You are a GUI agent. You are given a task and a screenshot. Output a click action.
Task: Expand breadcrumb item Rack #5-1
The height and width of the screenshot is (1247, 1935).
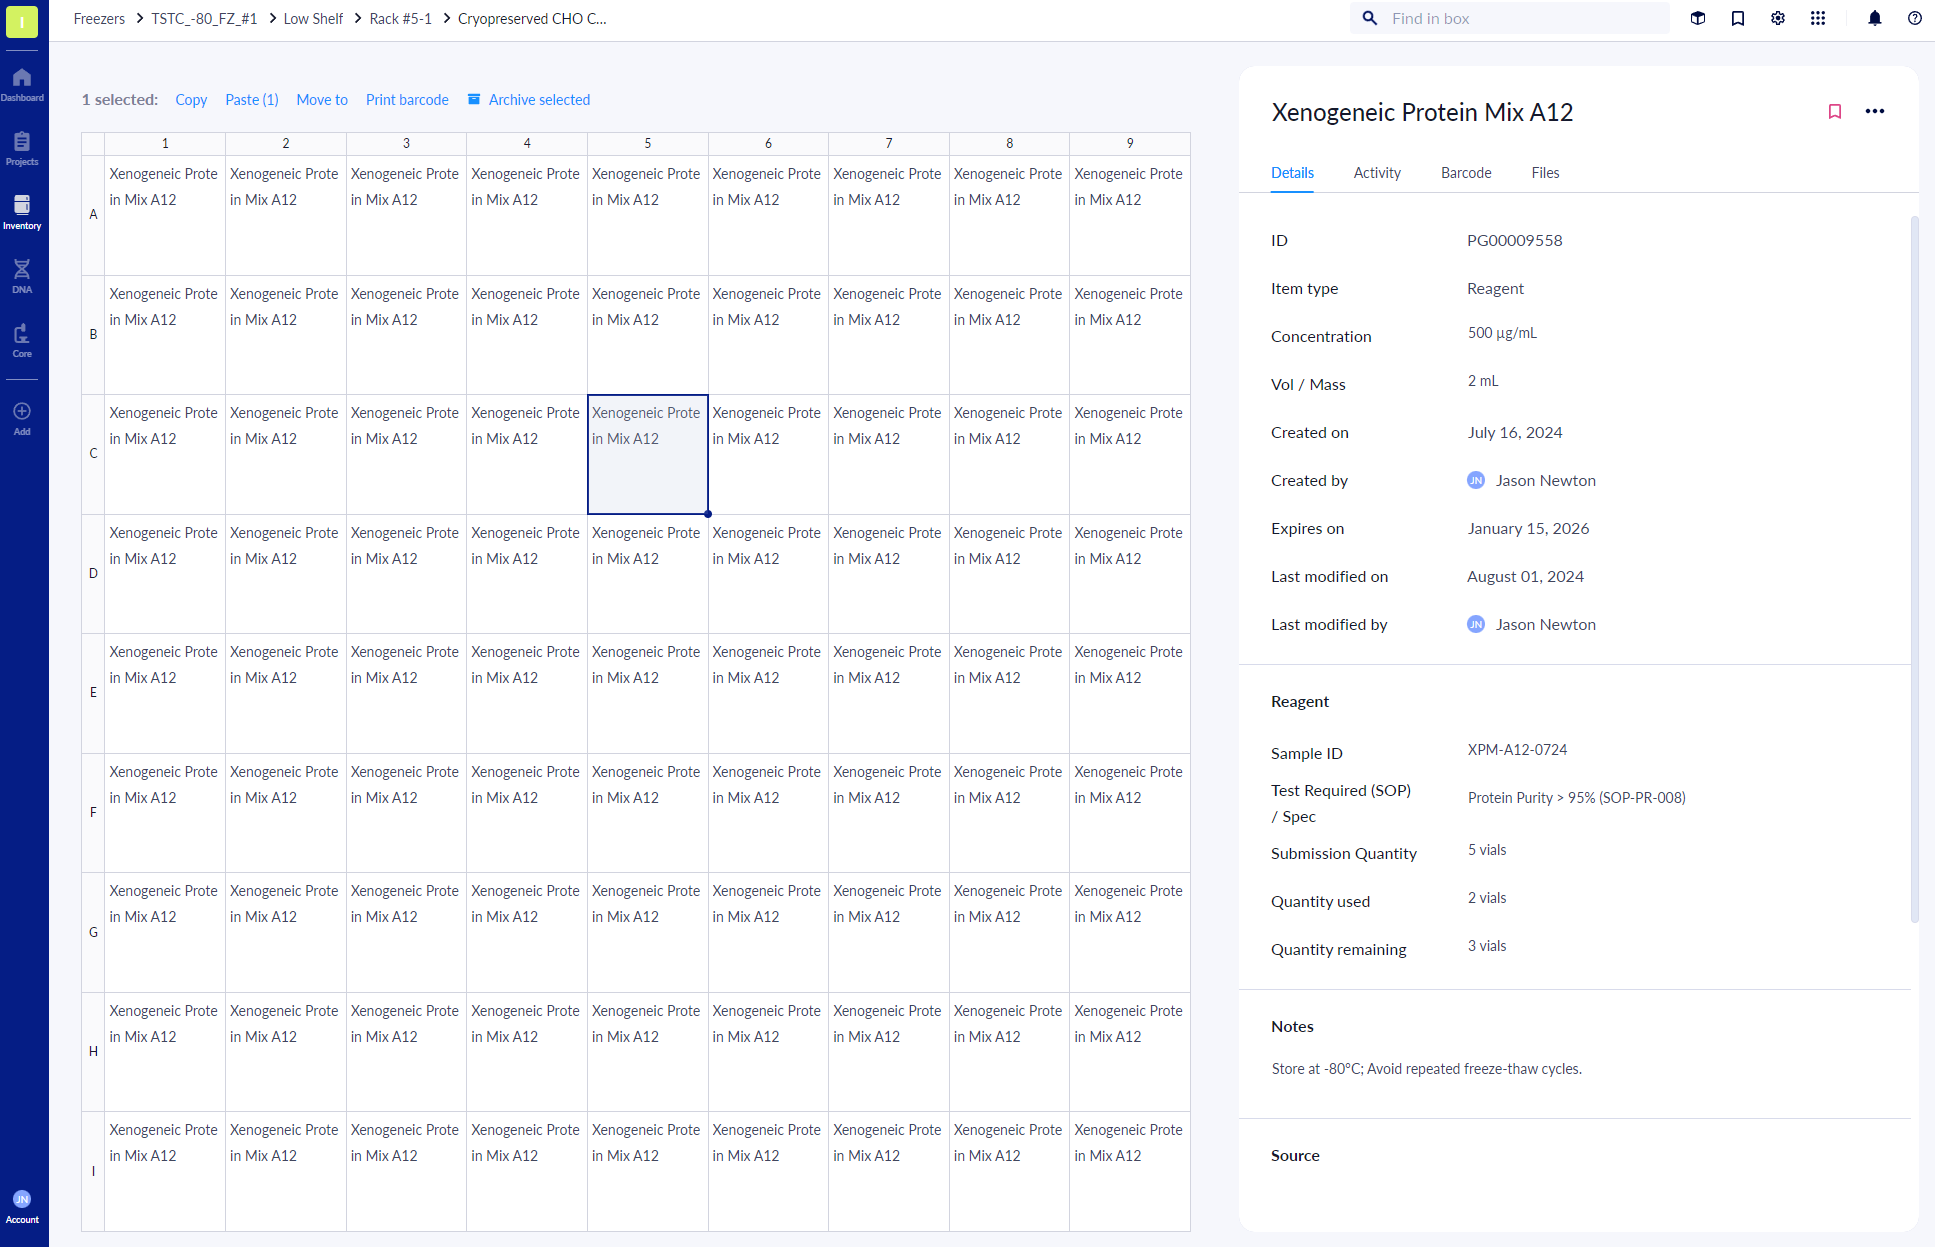tap(400, 18)
